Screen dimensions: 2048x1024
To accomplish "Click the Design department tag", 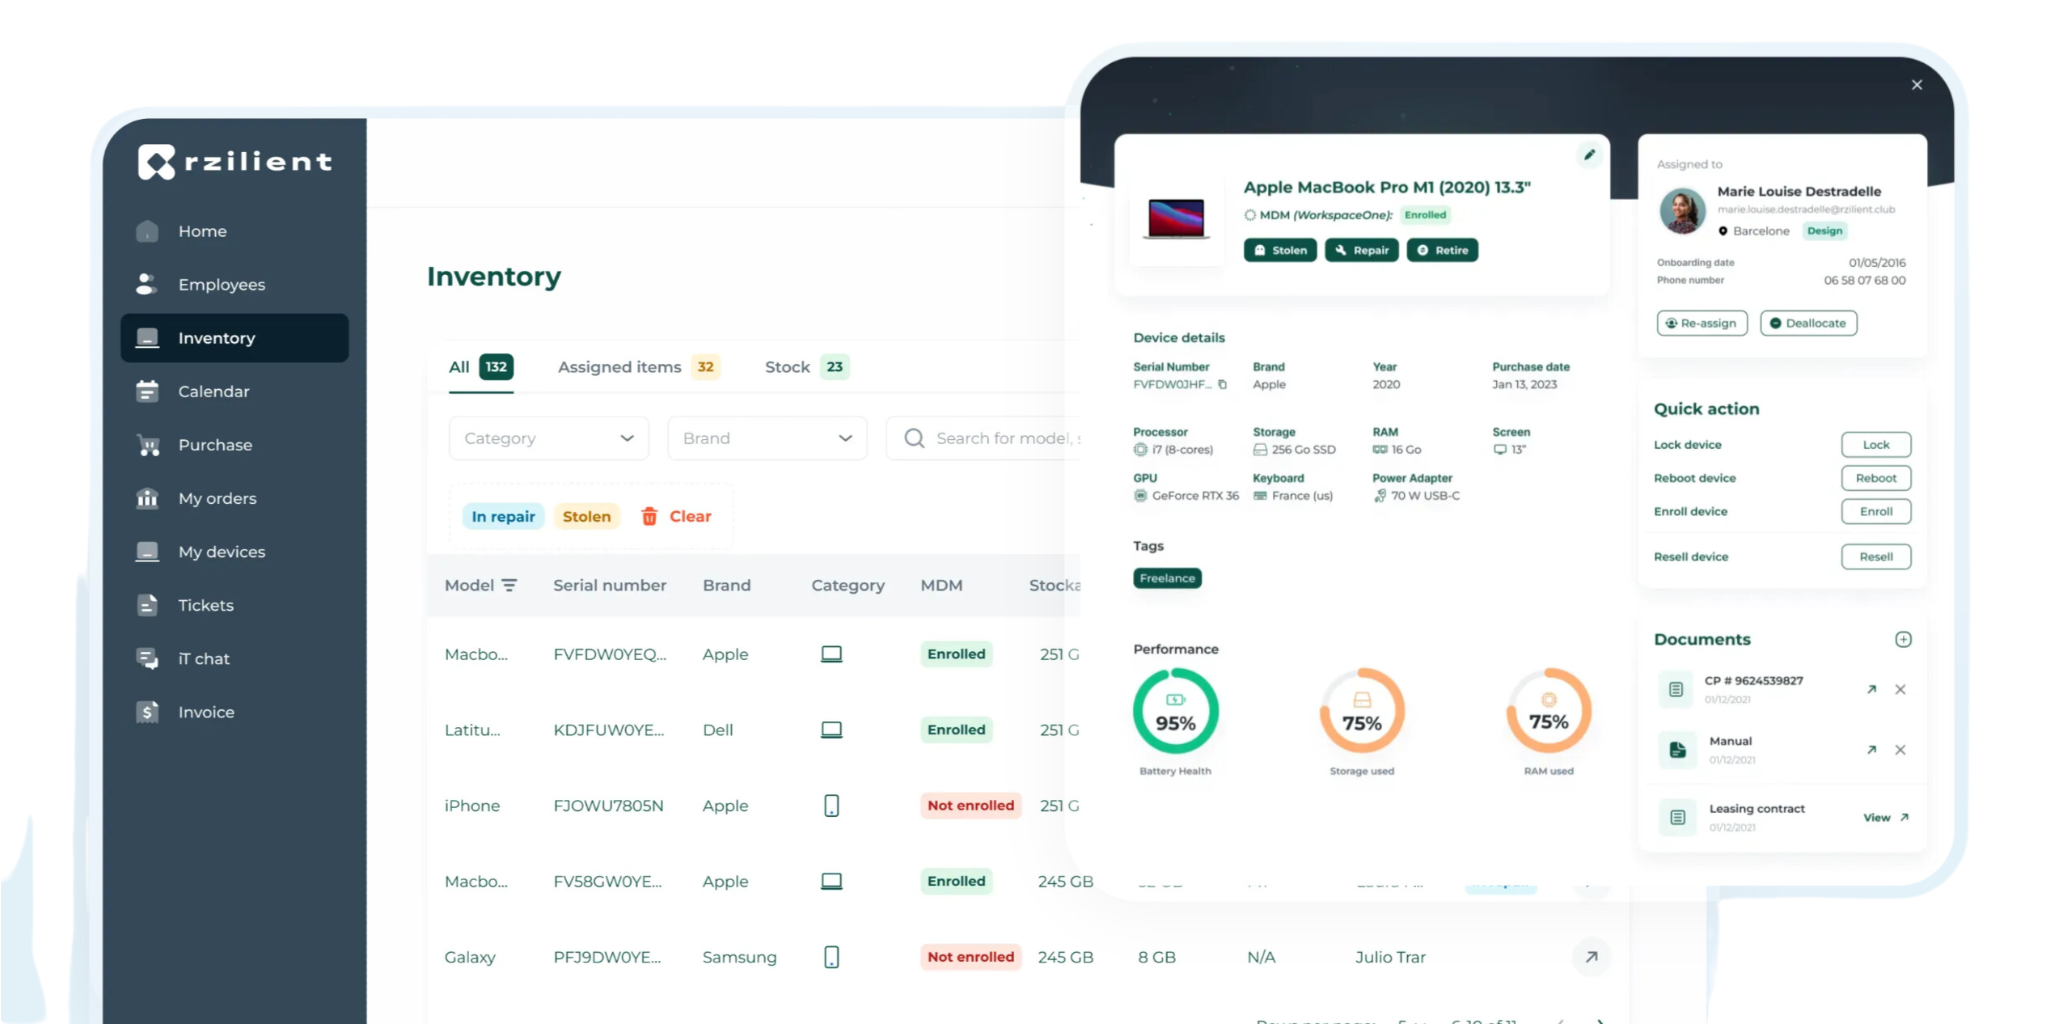I will click(x=1824, y=231).
